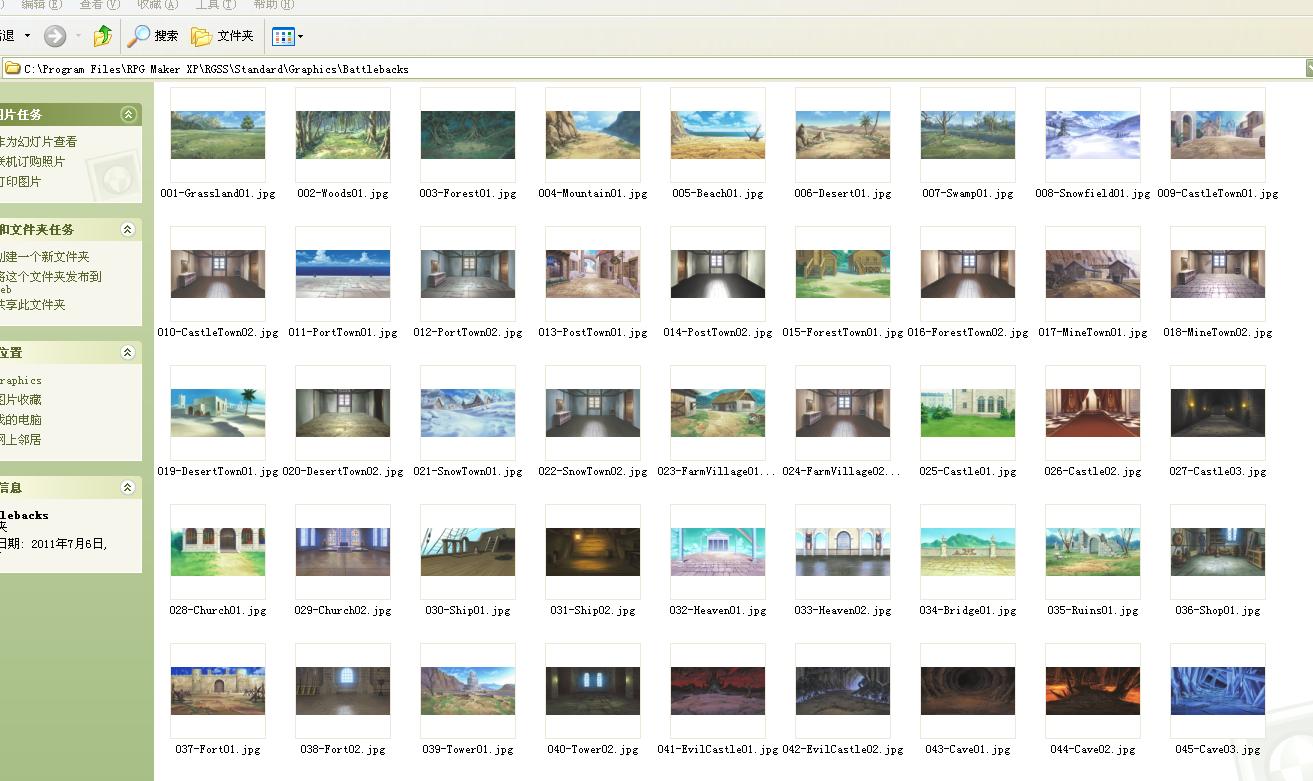The image size is (1313, 781).
Task: Click the address bar path field
Action: click(654, 69)
